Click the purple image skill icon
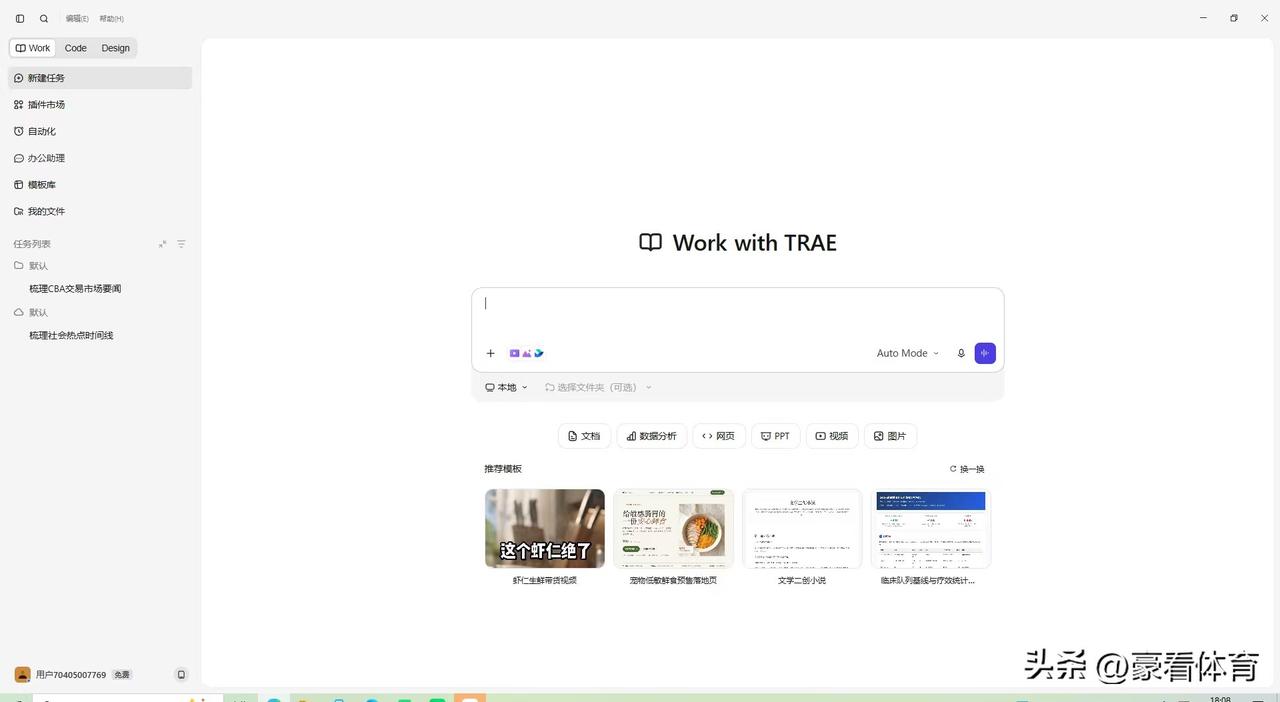 coord(527,353)
